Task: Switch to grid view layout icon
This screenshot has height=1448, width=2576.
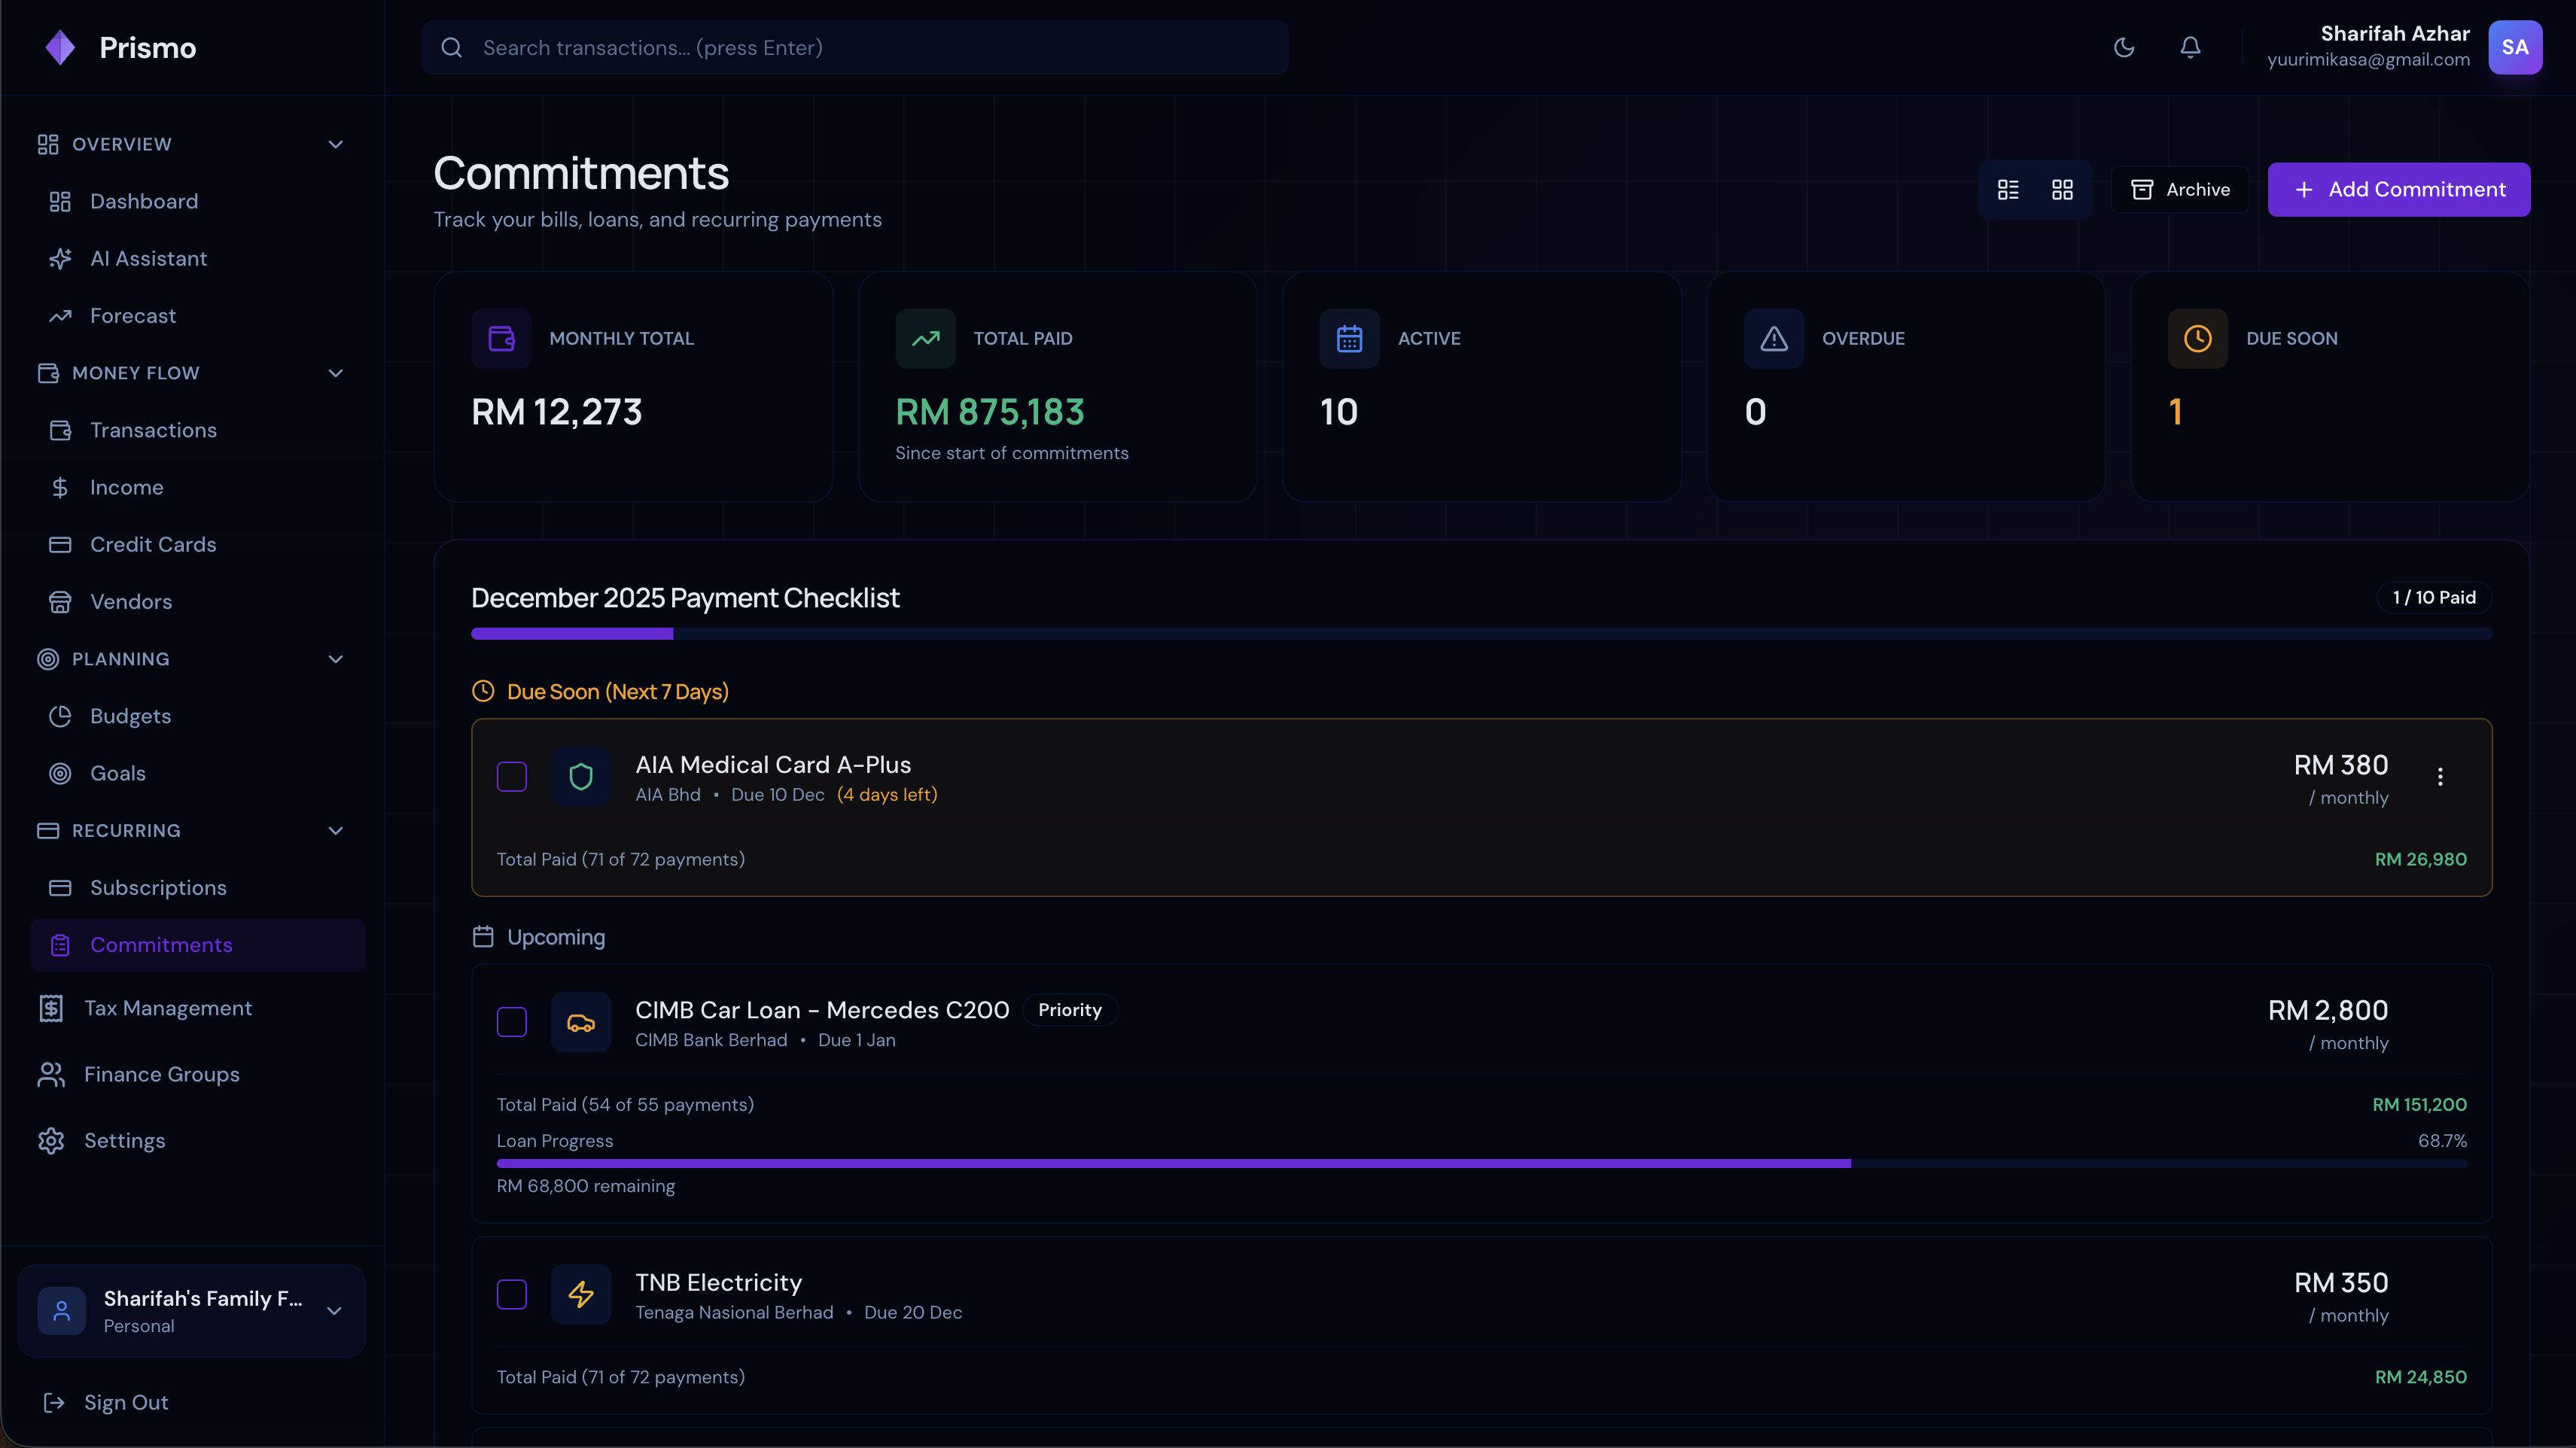Action: [2062, 190]
